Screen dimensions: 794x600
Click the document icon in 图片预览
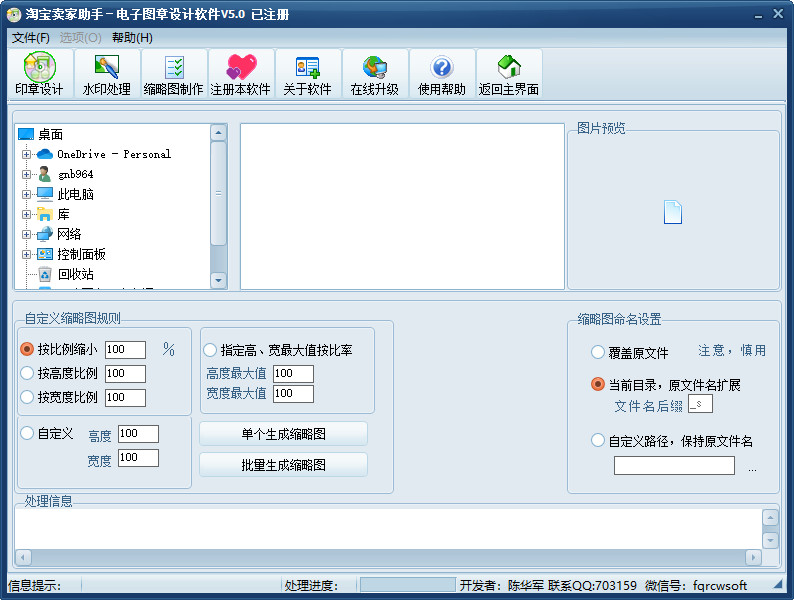point(672,212)
